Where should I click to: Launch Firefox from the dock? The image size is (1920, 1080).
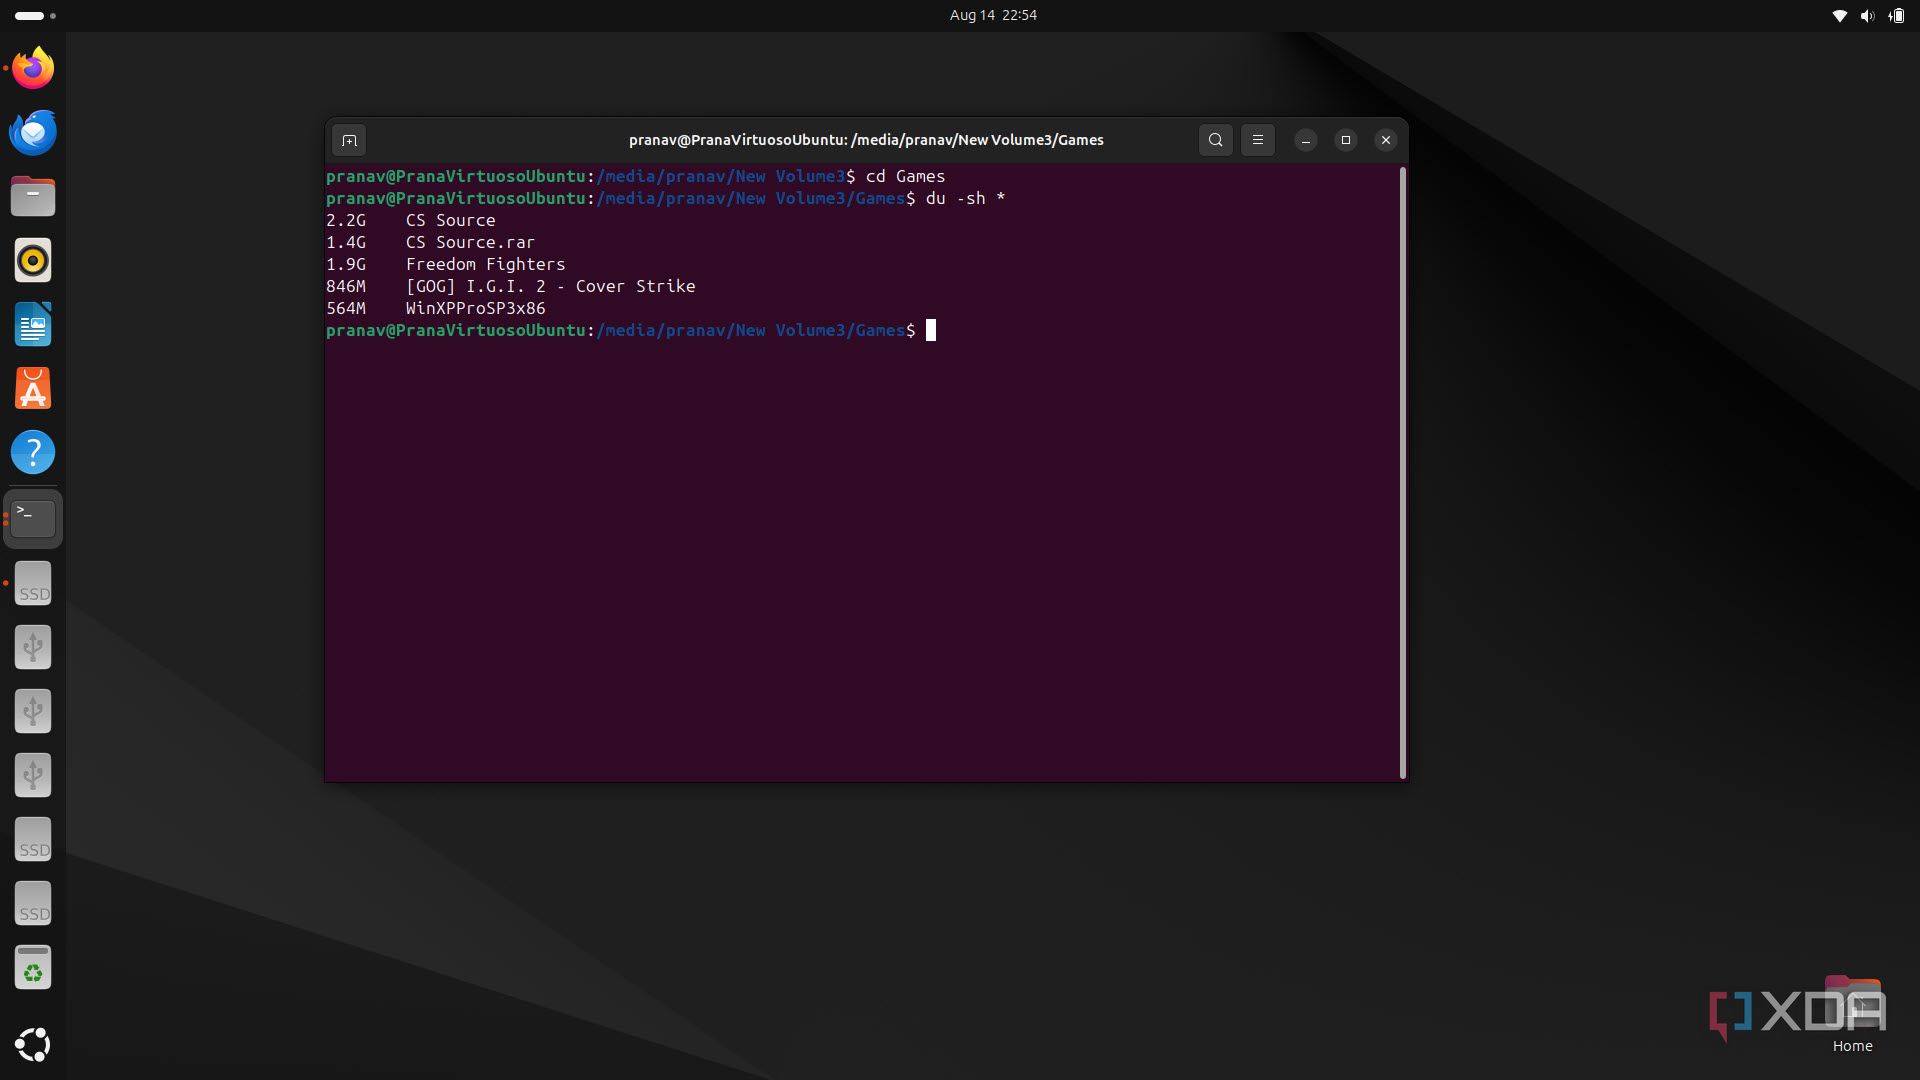[33, 69]
